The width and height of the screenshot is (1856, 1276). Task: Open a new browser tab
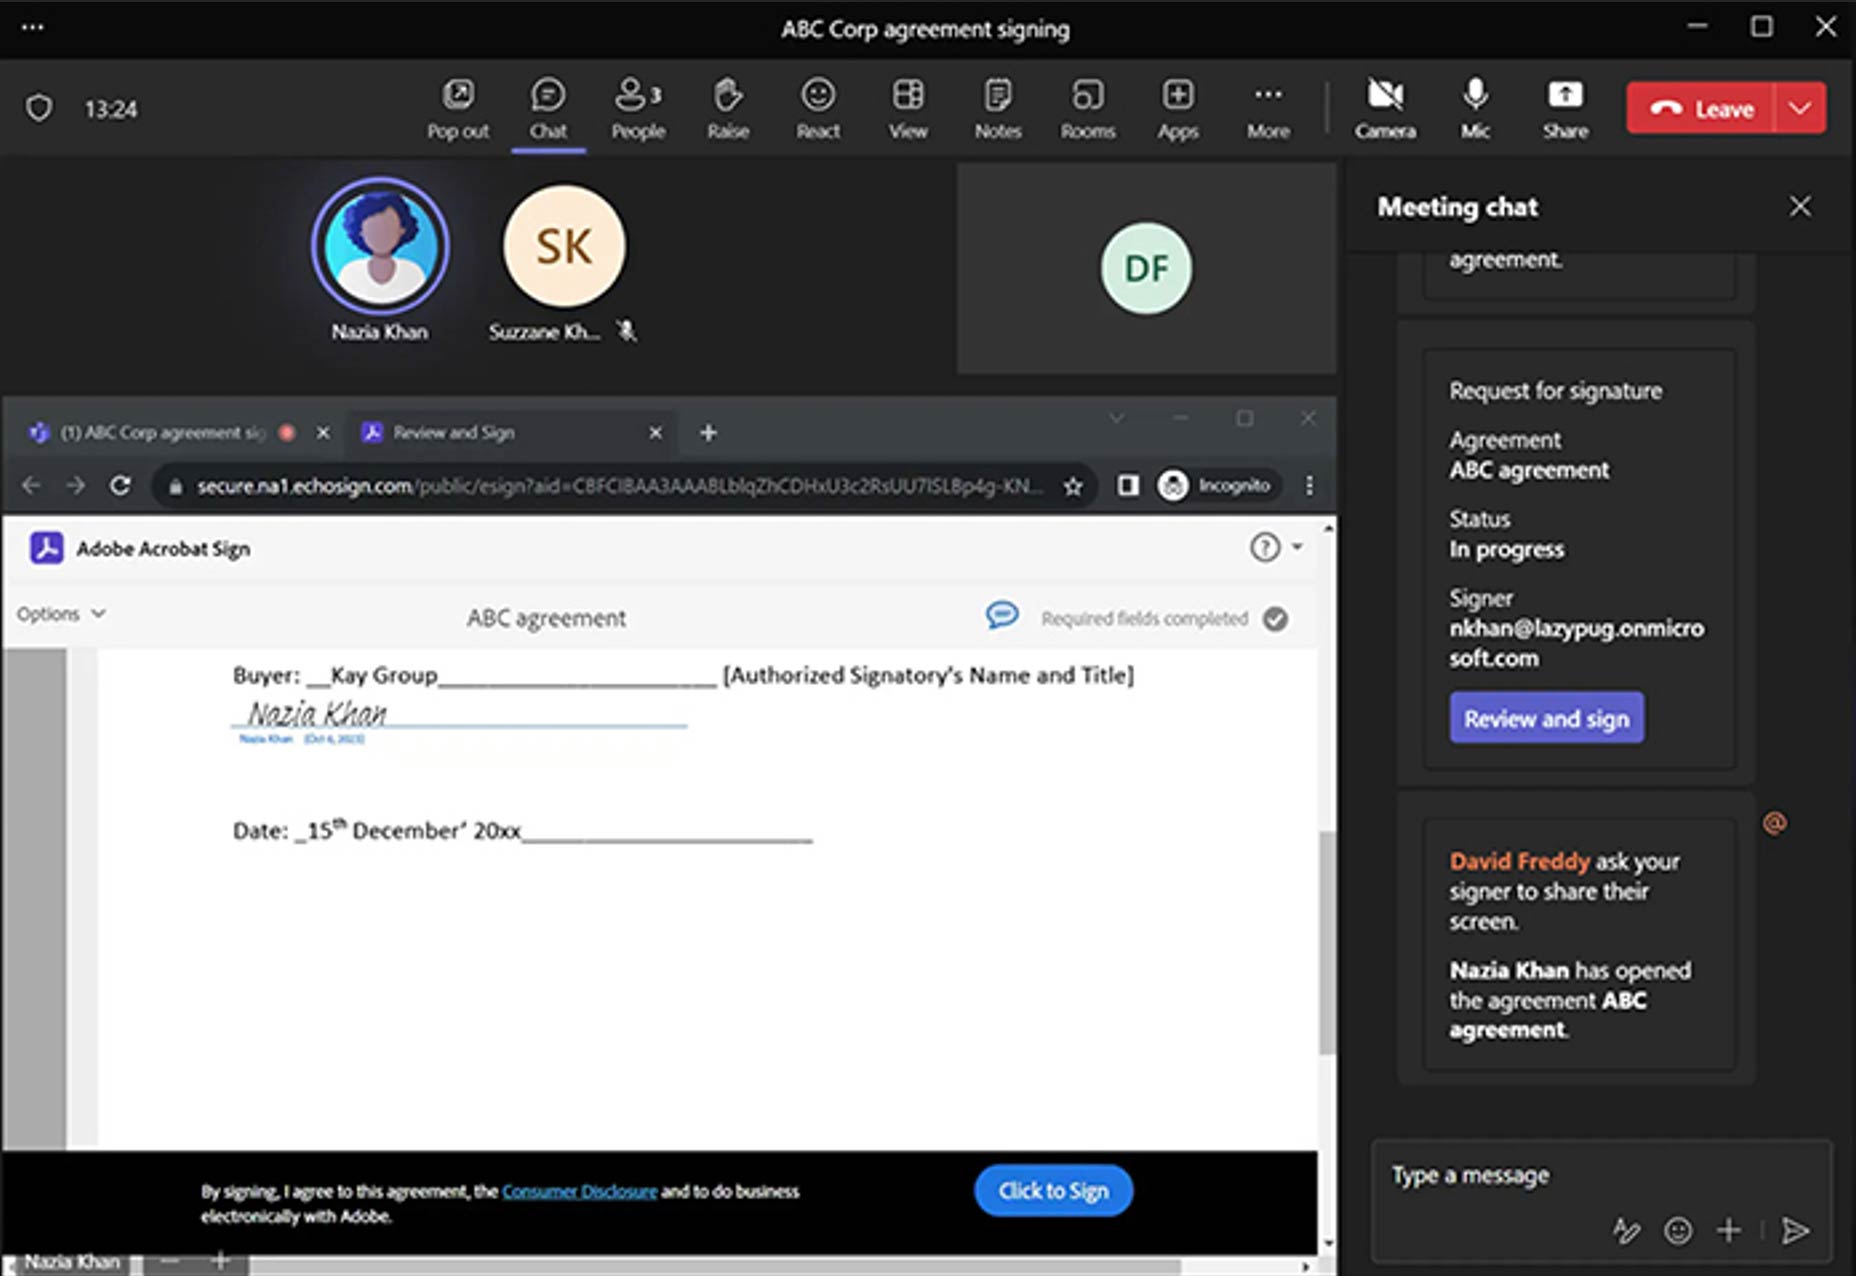[x=708, y=432]
